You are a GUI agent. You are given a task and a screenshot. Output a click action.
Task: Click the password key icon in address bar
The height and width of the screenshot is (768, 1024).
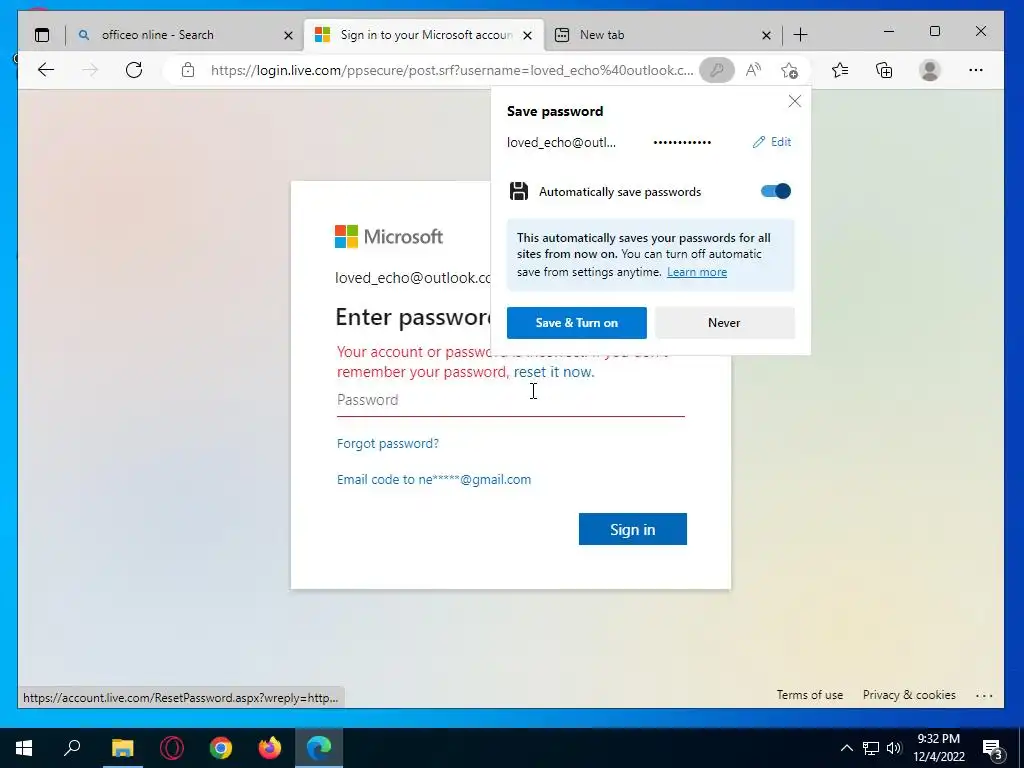click(716, 70)
